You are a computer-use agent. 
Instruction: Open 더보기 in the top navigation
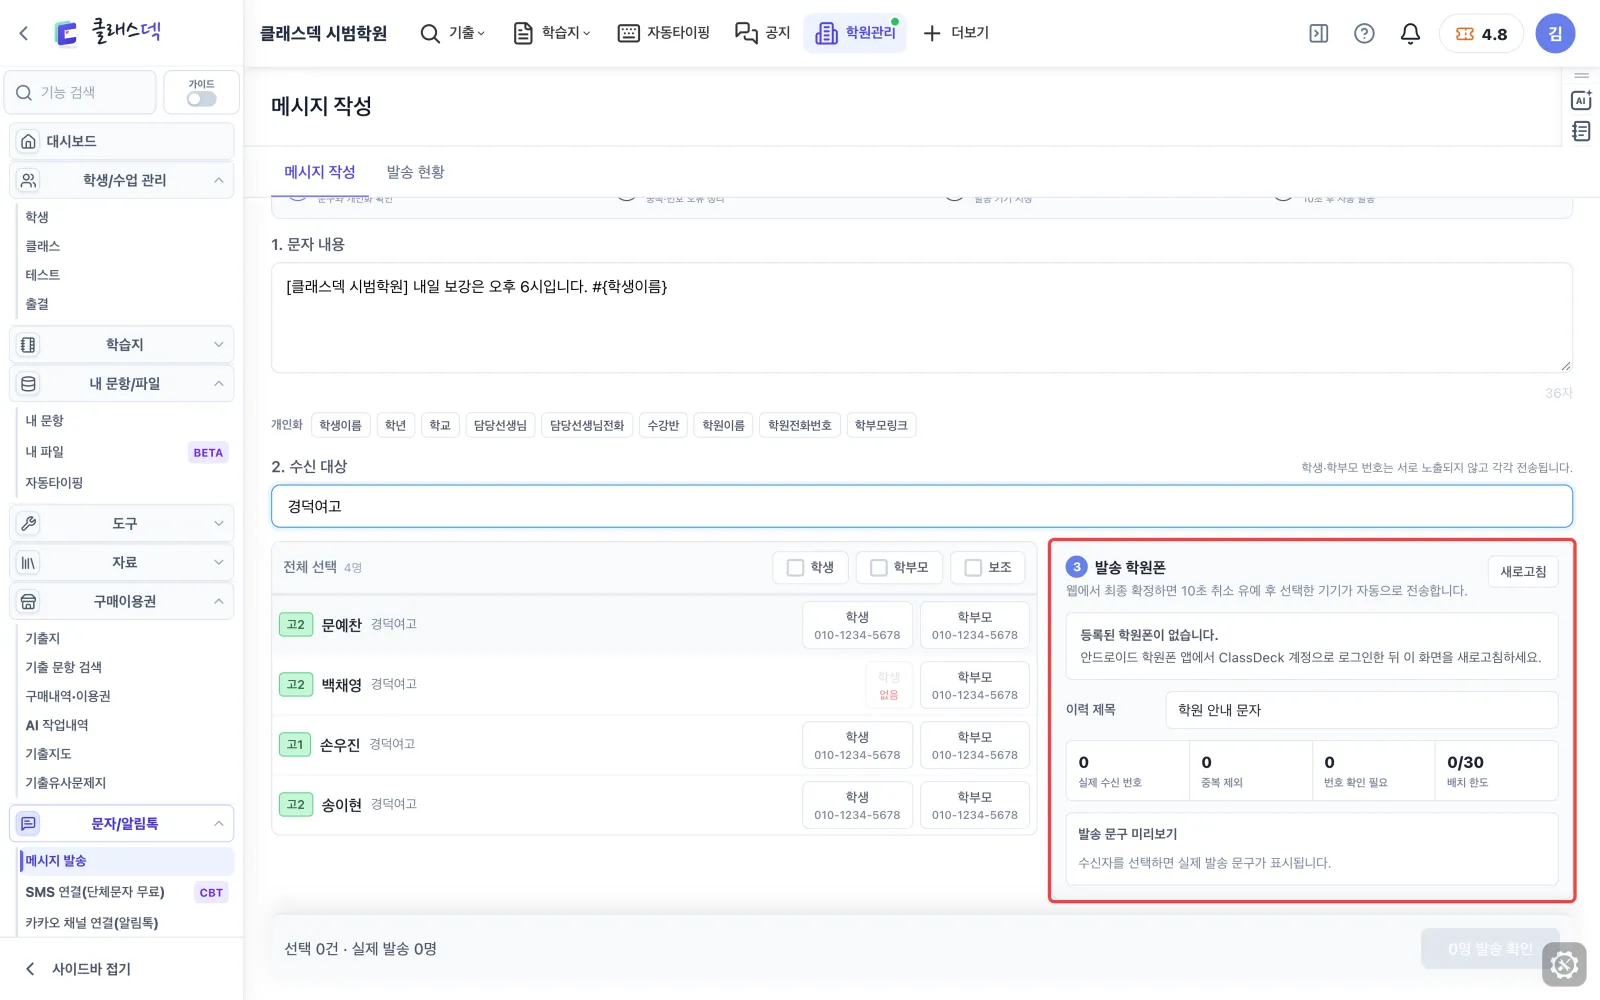point(956,33)
